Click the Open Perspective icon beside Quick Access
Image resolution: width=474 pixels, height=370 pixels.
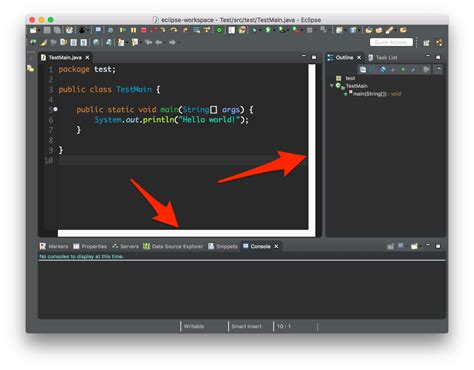(x=426, y=43)
